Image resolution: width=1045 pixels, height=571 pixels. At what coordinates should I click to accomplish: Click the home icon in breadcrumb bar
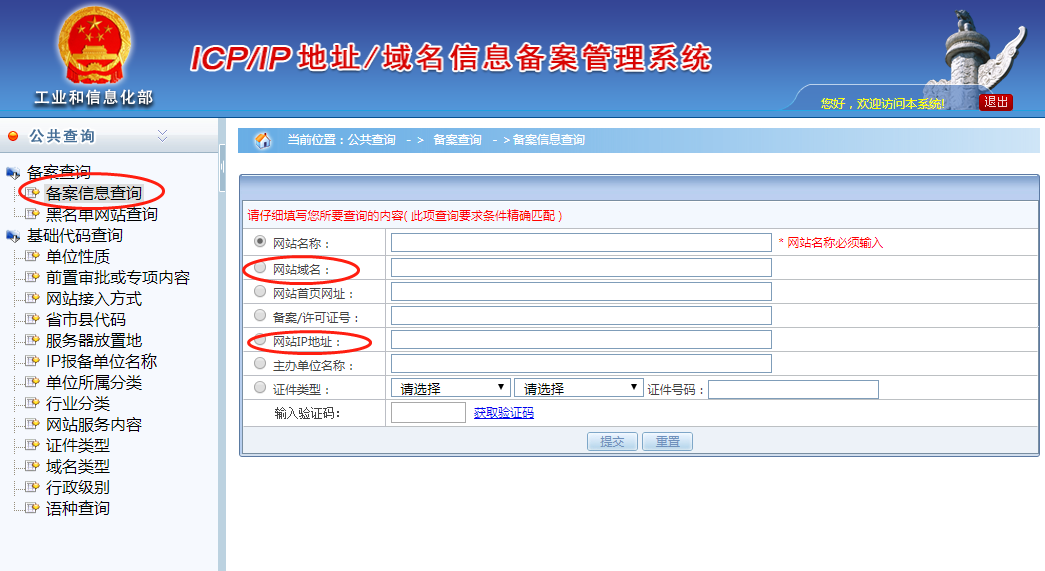263,140
